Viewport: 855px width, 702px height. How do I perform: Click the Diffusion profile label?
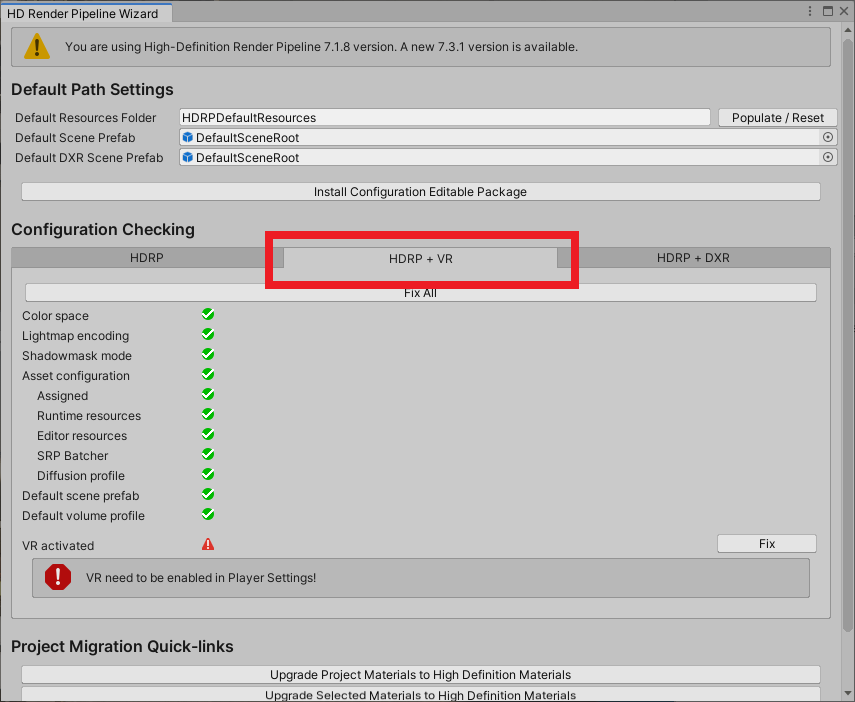click(x=81, y=476)
